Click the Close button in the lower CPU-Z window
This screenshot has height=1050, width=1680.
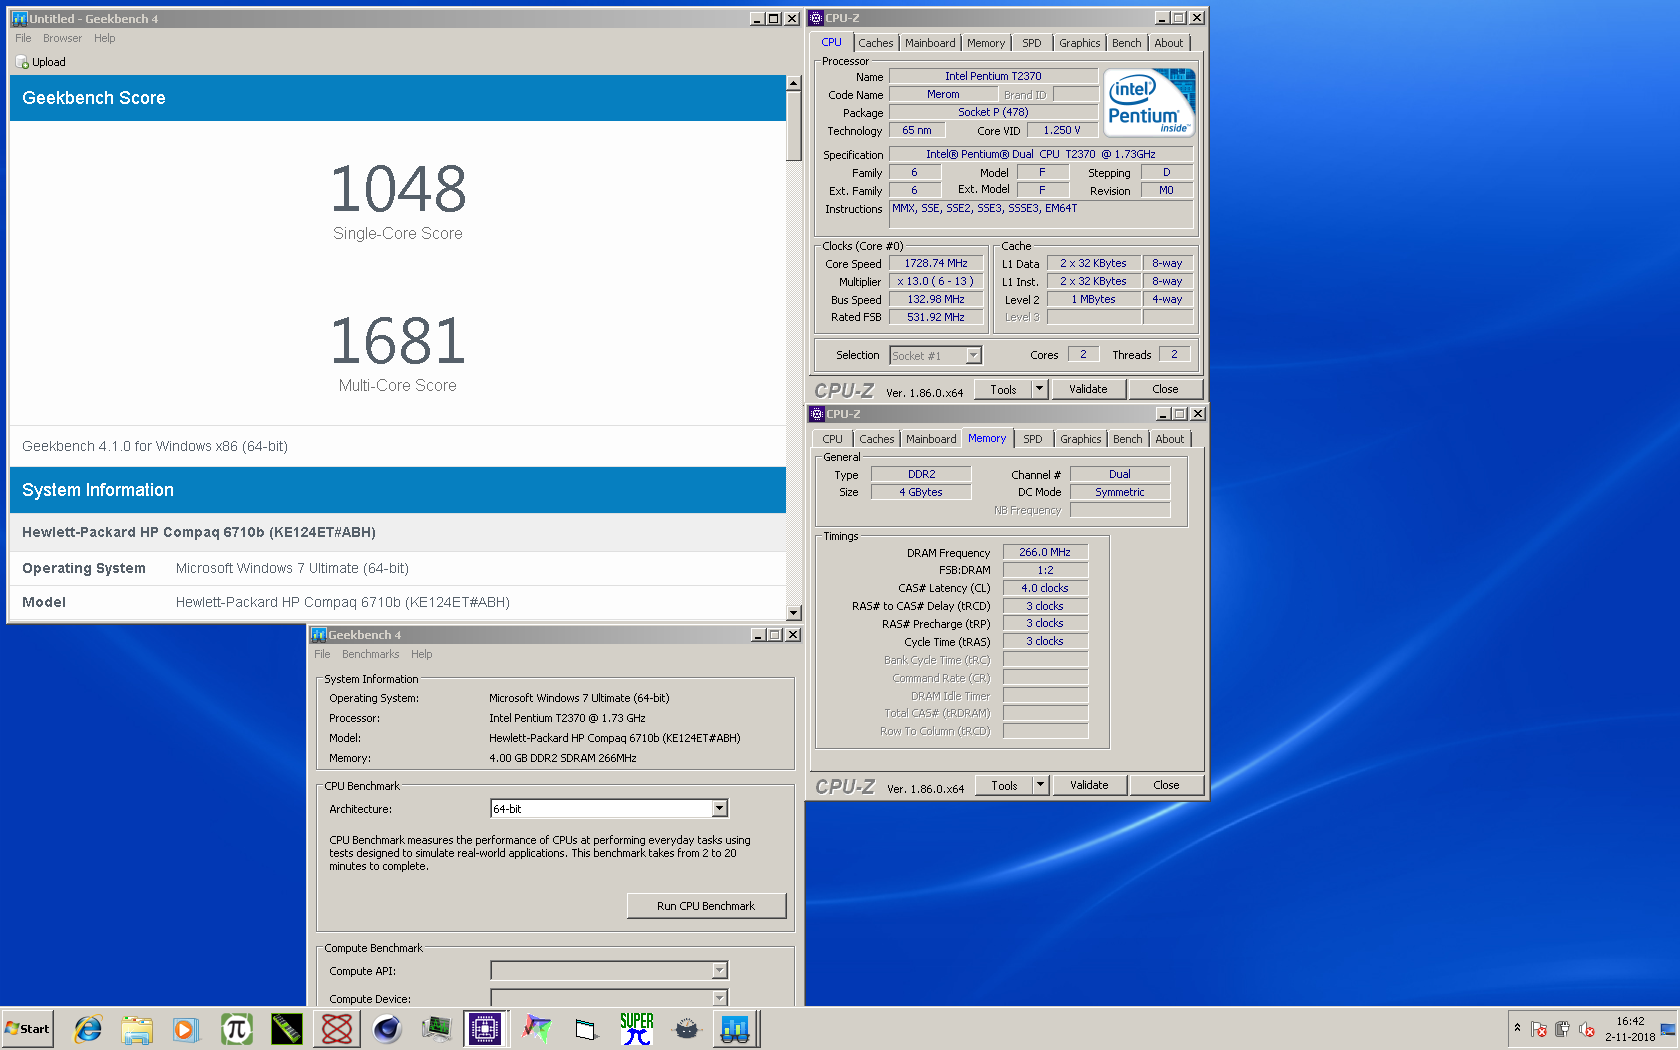point(1166,785)
